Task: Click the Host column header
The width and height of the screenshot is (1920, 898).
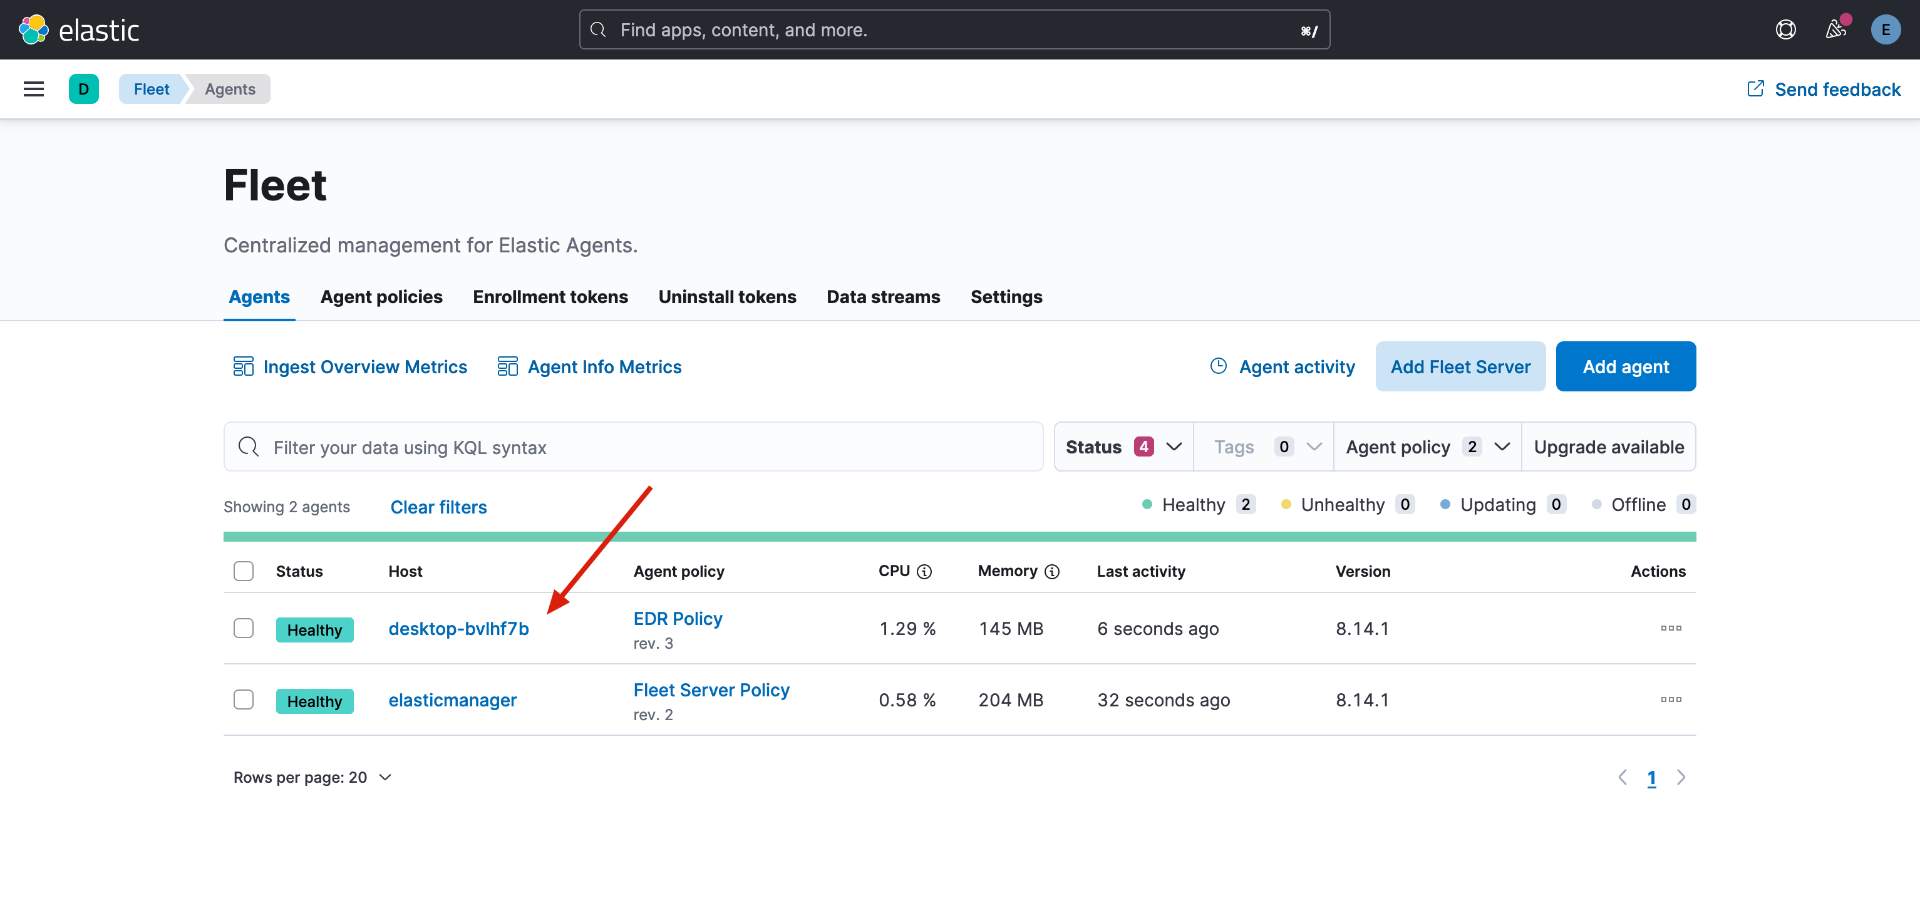Action: 405,571
